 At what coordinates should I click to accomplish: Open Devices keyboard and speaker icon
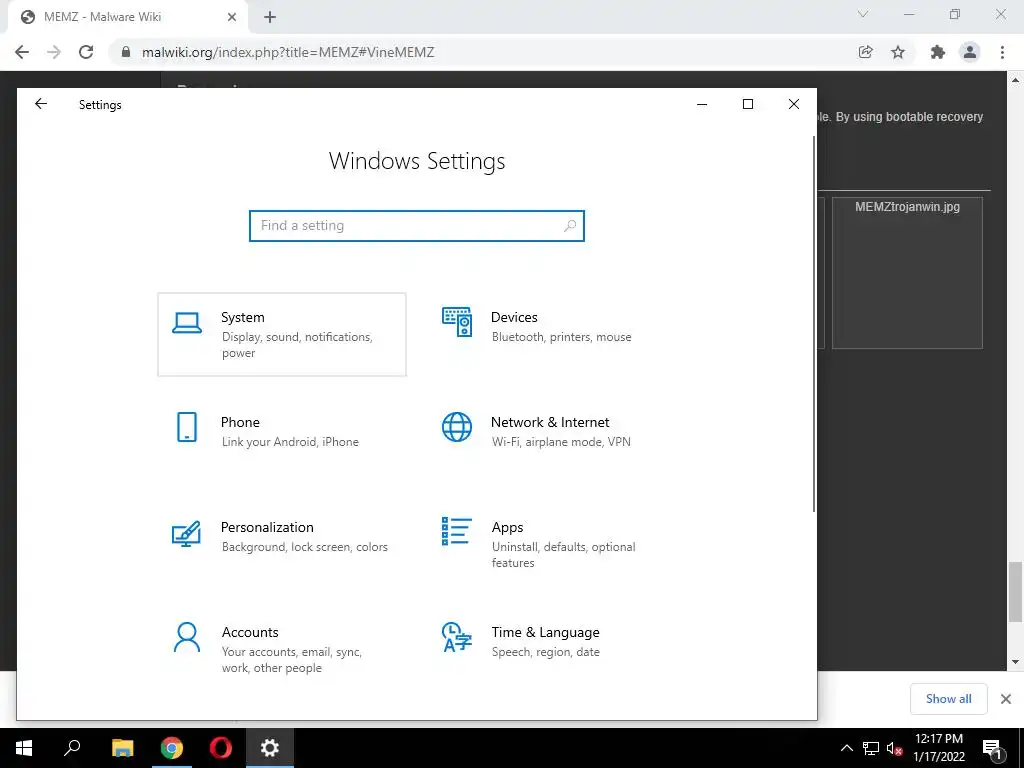[x=456, y=322]
